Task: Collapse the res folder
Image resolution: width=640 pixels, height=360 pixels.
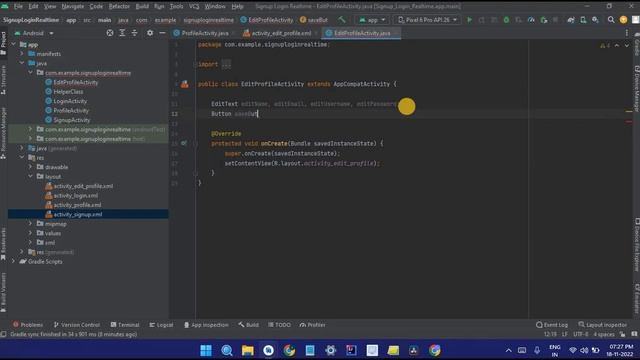Action: pos(22,157)
